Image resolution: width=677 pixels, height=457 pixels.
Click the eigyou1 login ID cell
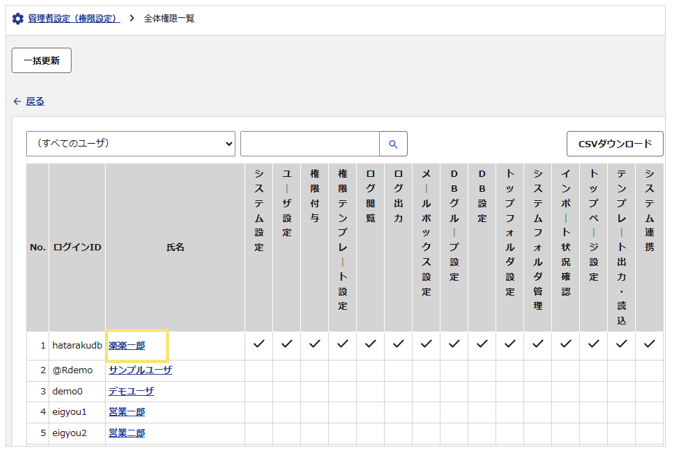[x=77, y=412]
